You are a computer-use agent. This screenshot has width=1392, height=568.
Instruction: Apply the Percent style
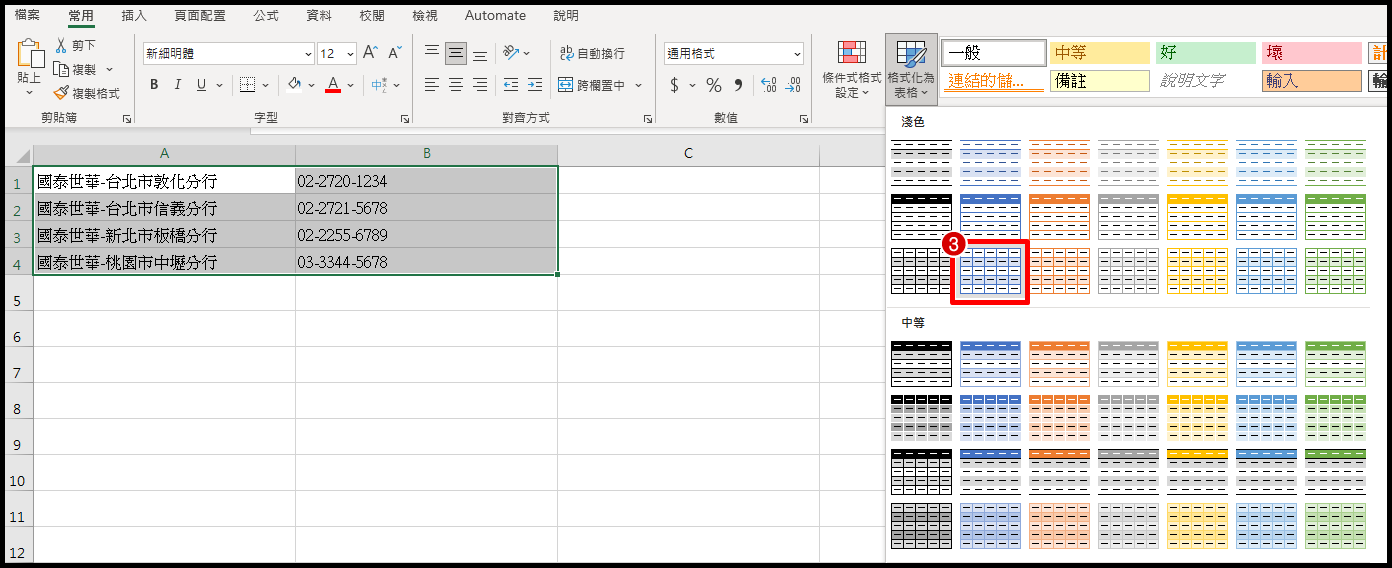[714, 85]
